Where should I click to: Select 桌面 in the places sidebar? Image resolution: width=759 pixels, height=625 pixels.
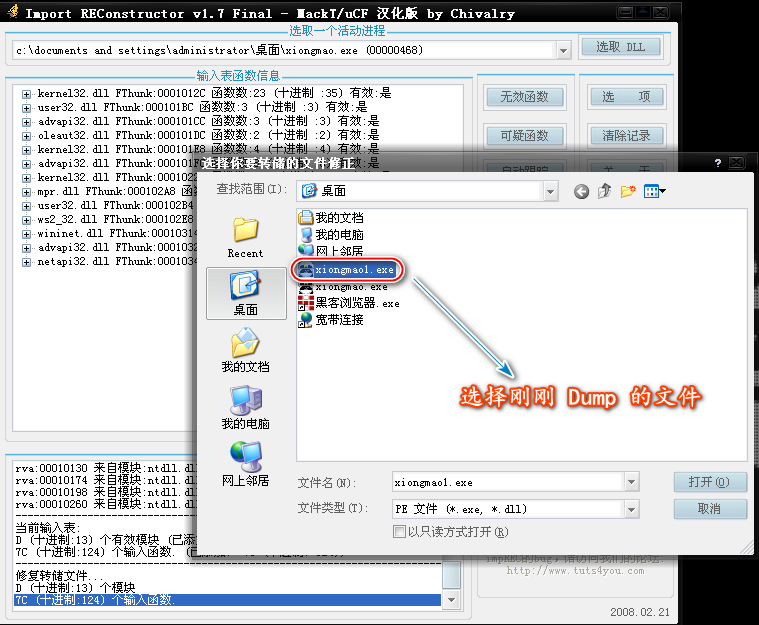pyautogui.click(x=246, y=293)
